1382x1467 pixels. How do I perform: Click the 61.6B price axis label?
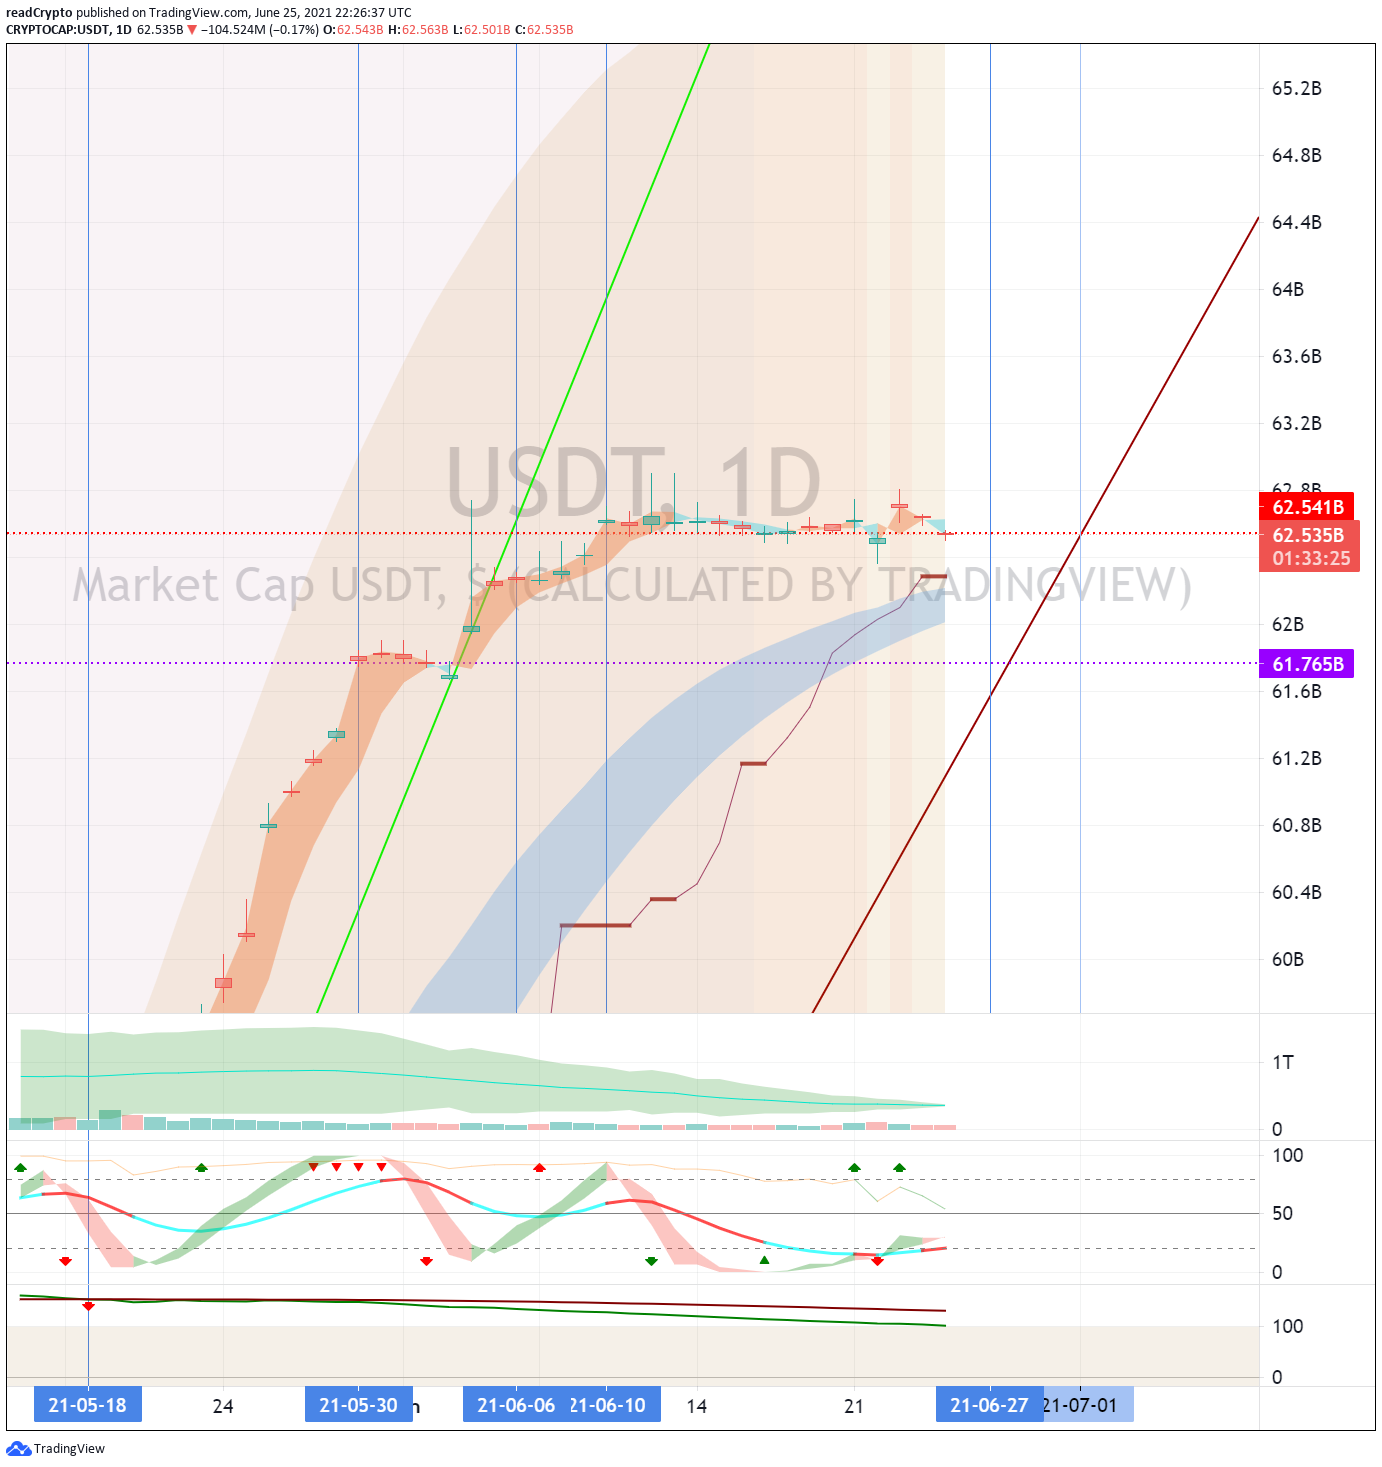pyautogui.click(x=1296, y=691)
